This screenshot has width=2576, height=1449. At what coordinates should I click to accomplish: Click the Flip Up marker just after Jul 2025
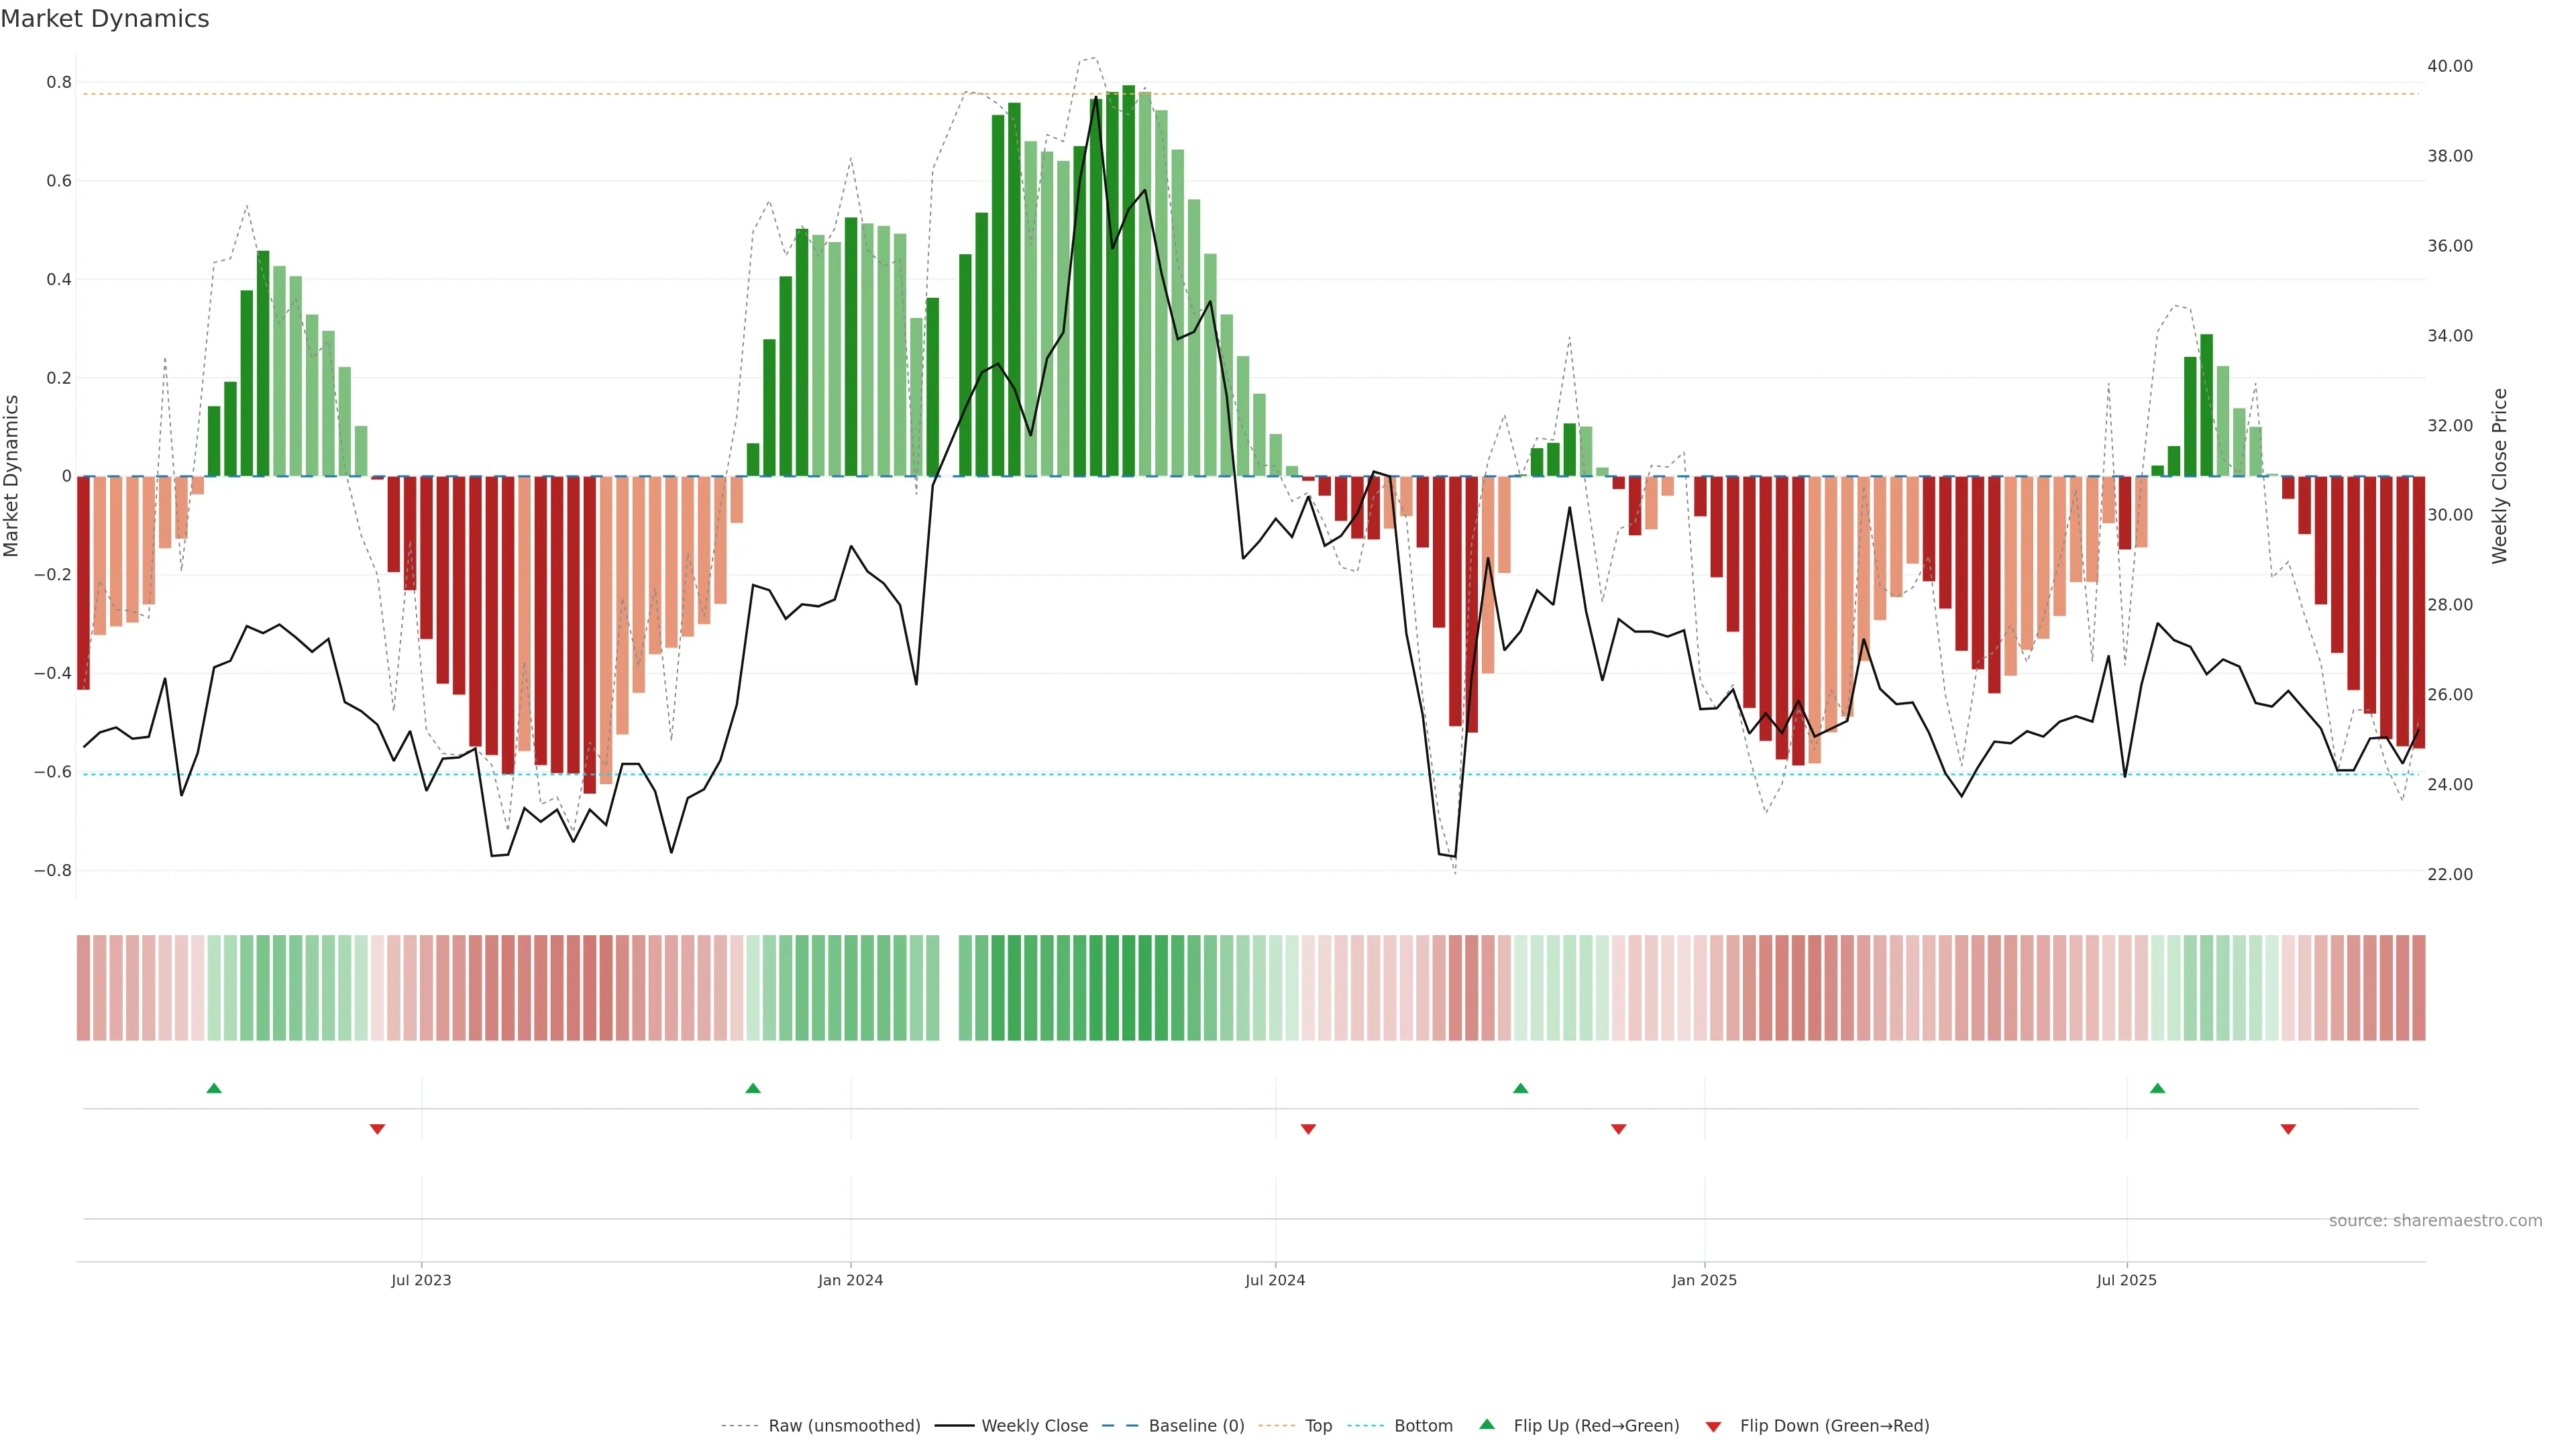tap(2157, 1088)
